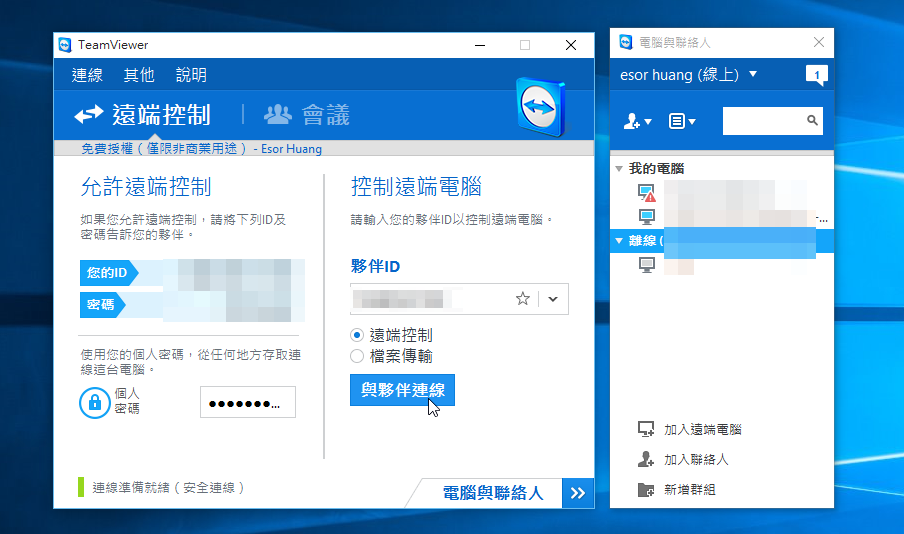The height and width of the screenshot is (534, 904).
Task: Click the 允許遠端控制 heading
Action: tap(146, 187)
